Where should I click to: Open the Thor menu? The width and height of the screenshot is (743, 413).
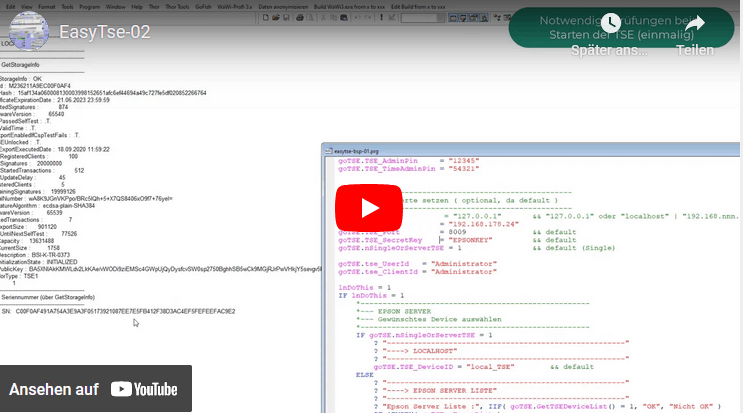coord(154,7)
